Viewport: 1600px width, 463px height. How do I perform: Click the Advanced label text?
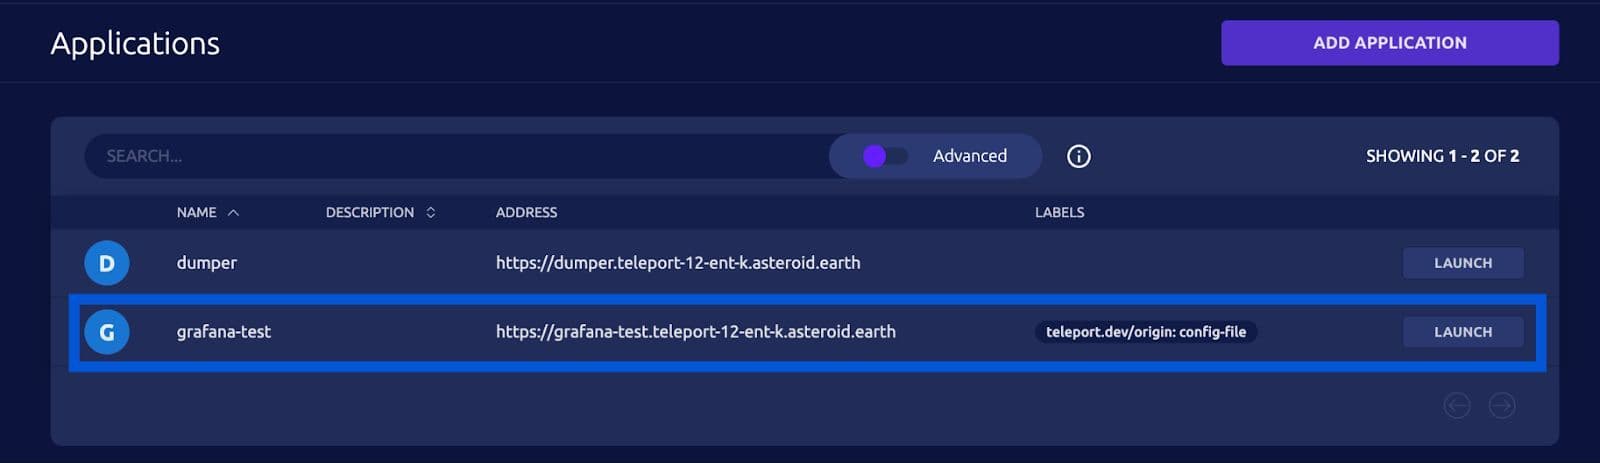[x=969, y=156]
